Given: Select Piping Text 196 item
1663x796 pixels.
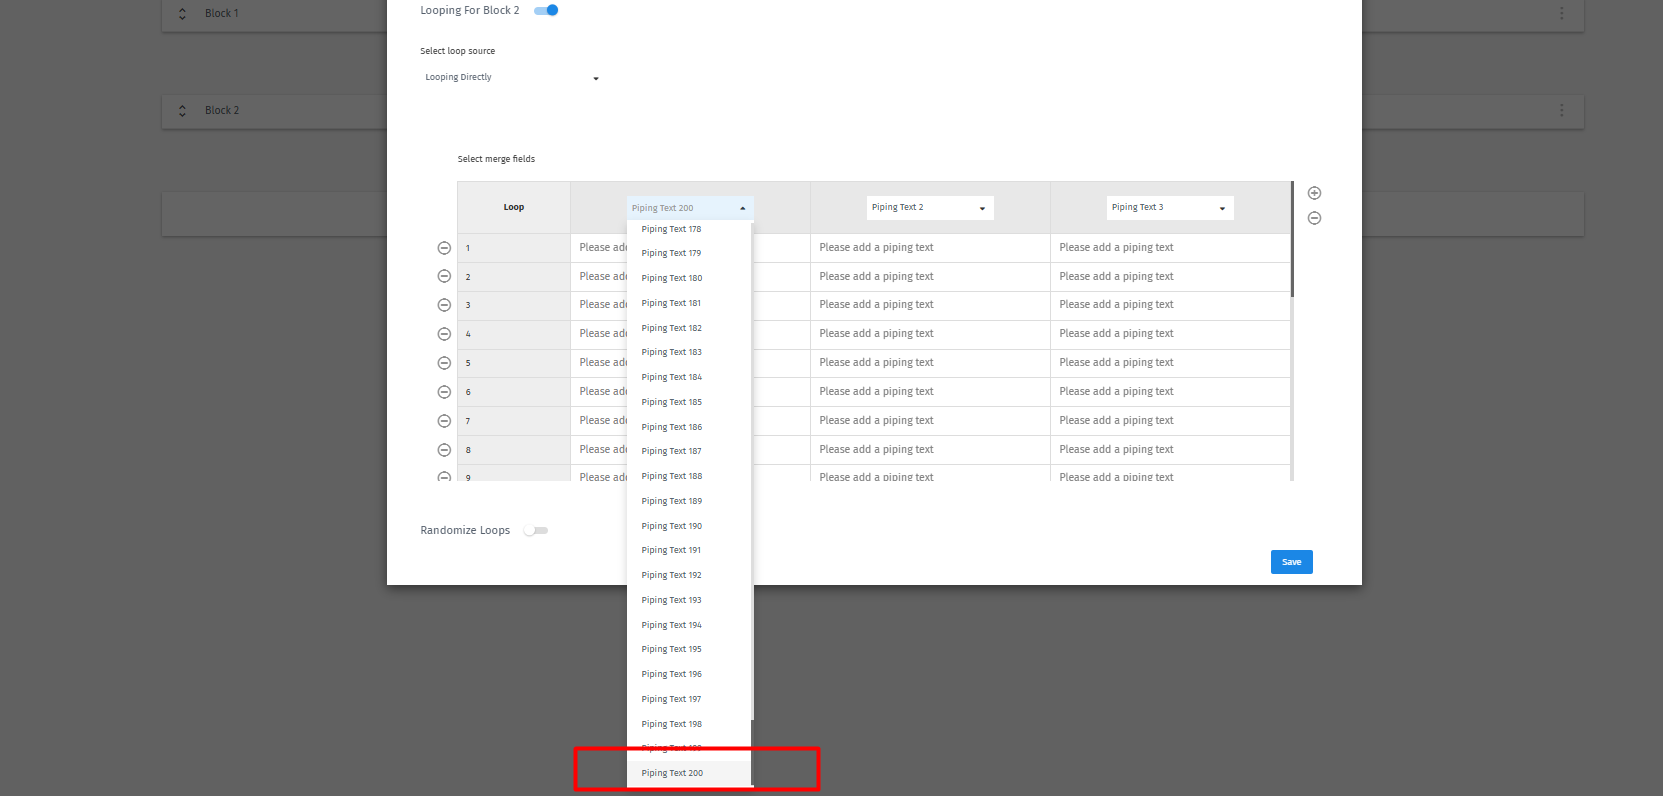Looking at the screenshot, I should 689,674.
